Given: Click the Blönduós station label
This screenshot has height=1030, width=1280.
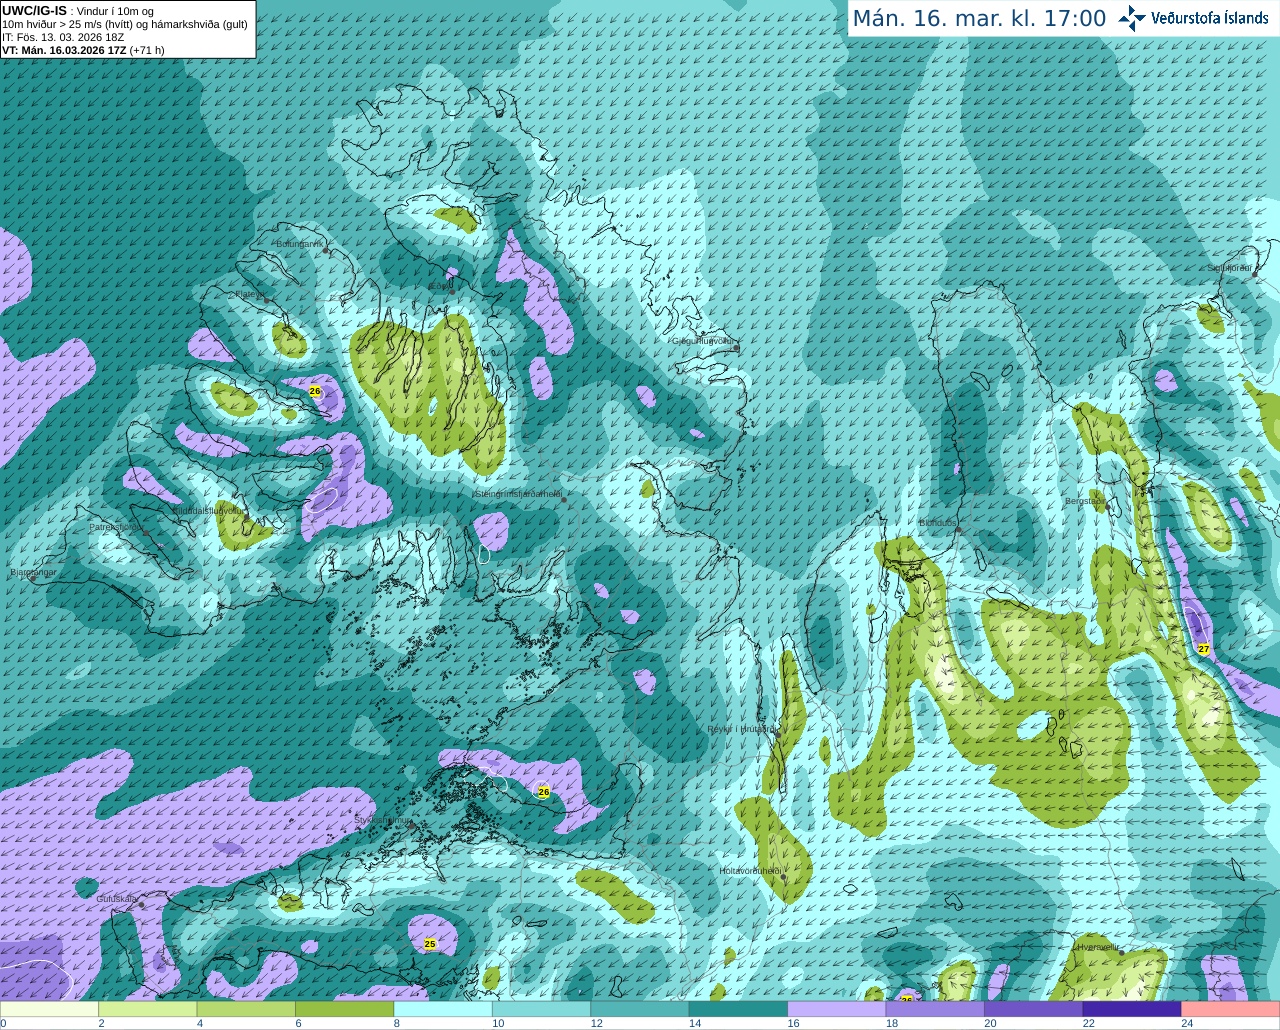Looking at the screenshot, I should (x=939, y=523).
